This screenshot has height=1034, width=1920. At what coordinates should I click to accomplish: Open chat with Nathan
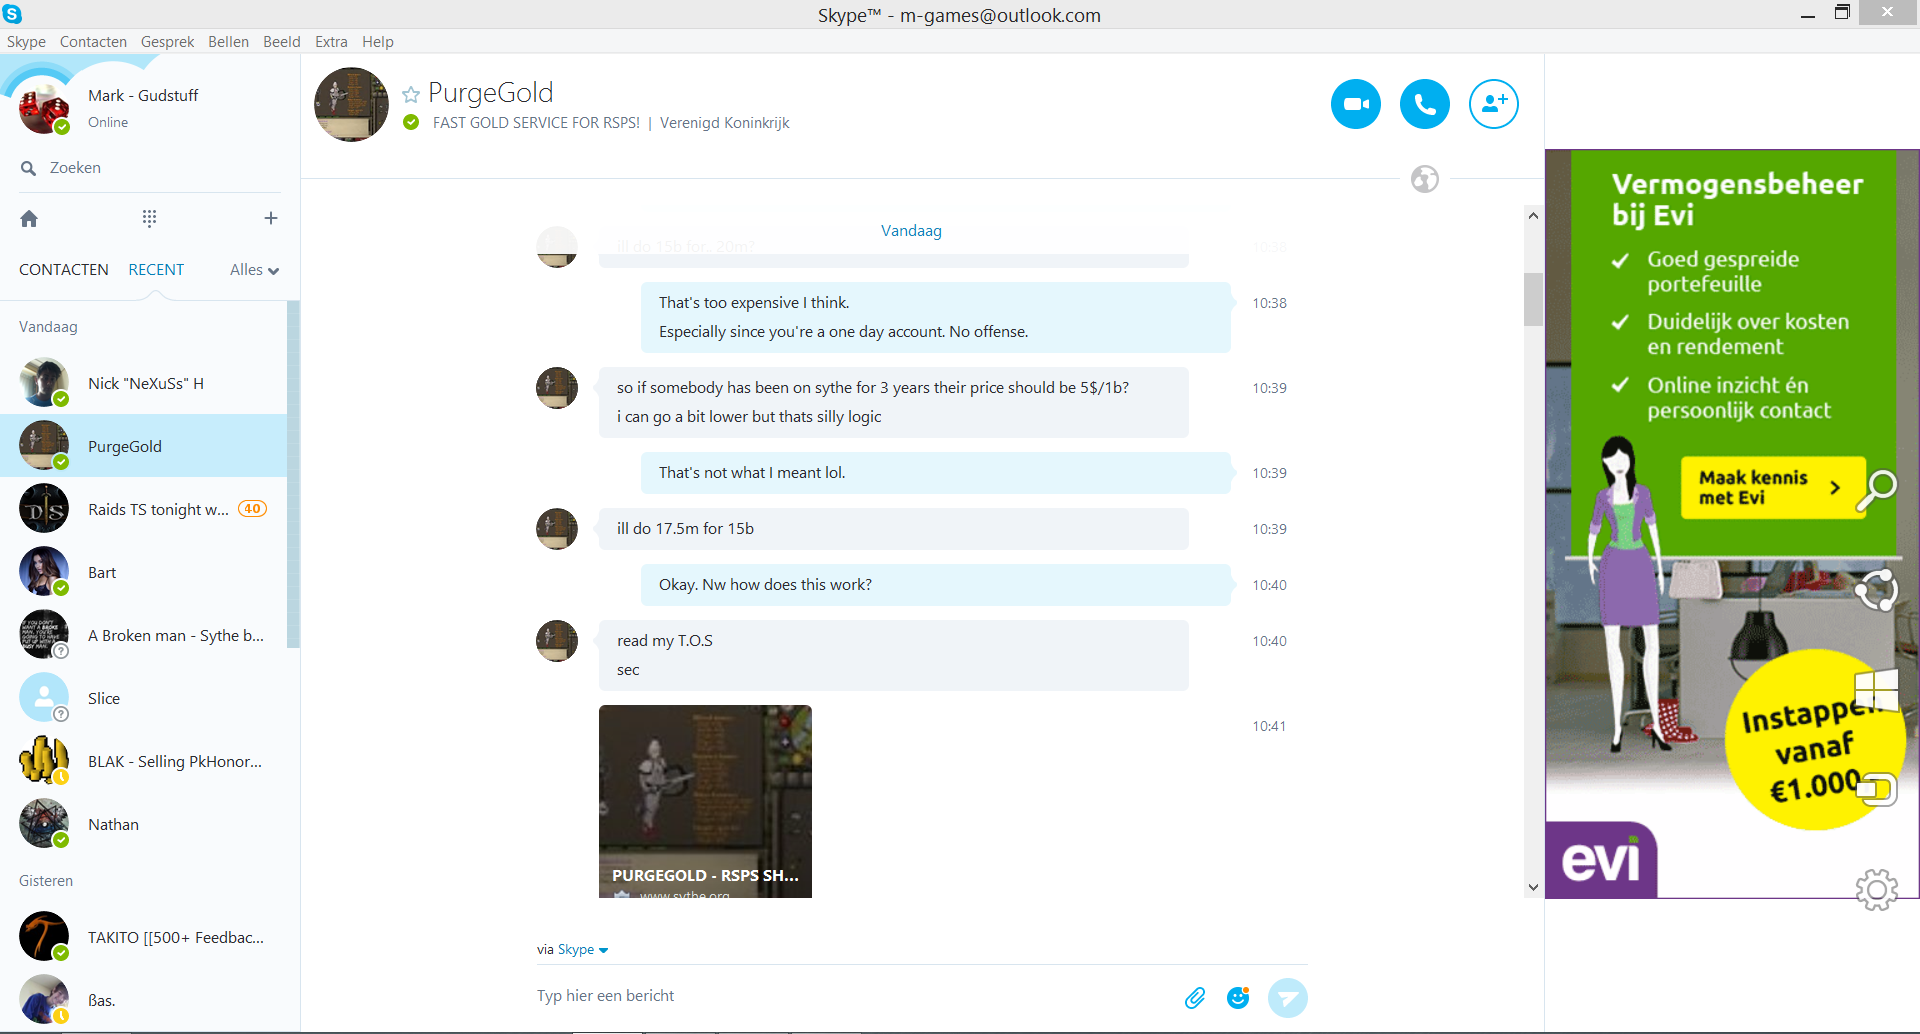(144, 824)
